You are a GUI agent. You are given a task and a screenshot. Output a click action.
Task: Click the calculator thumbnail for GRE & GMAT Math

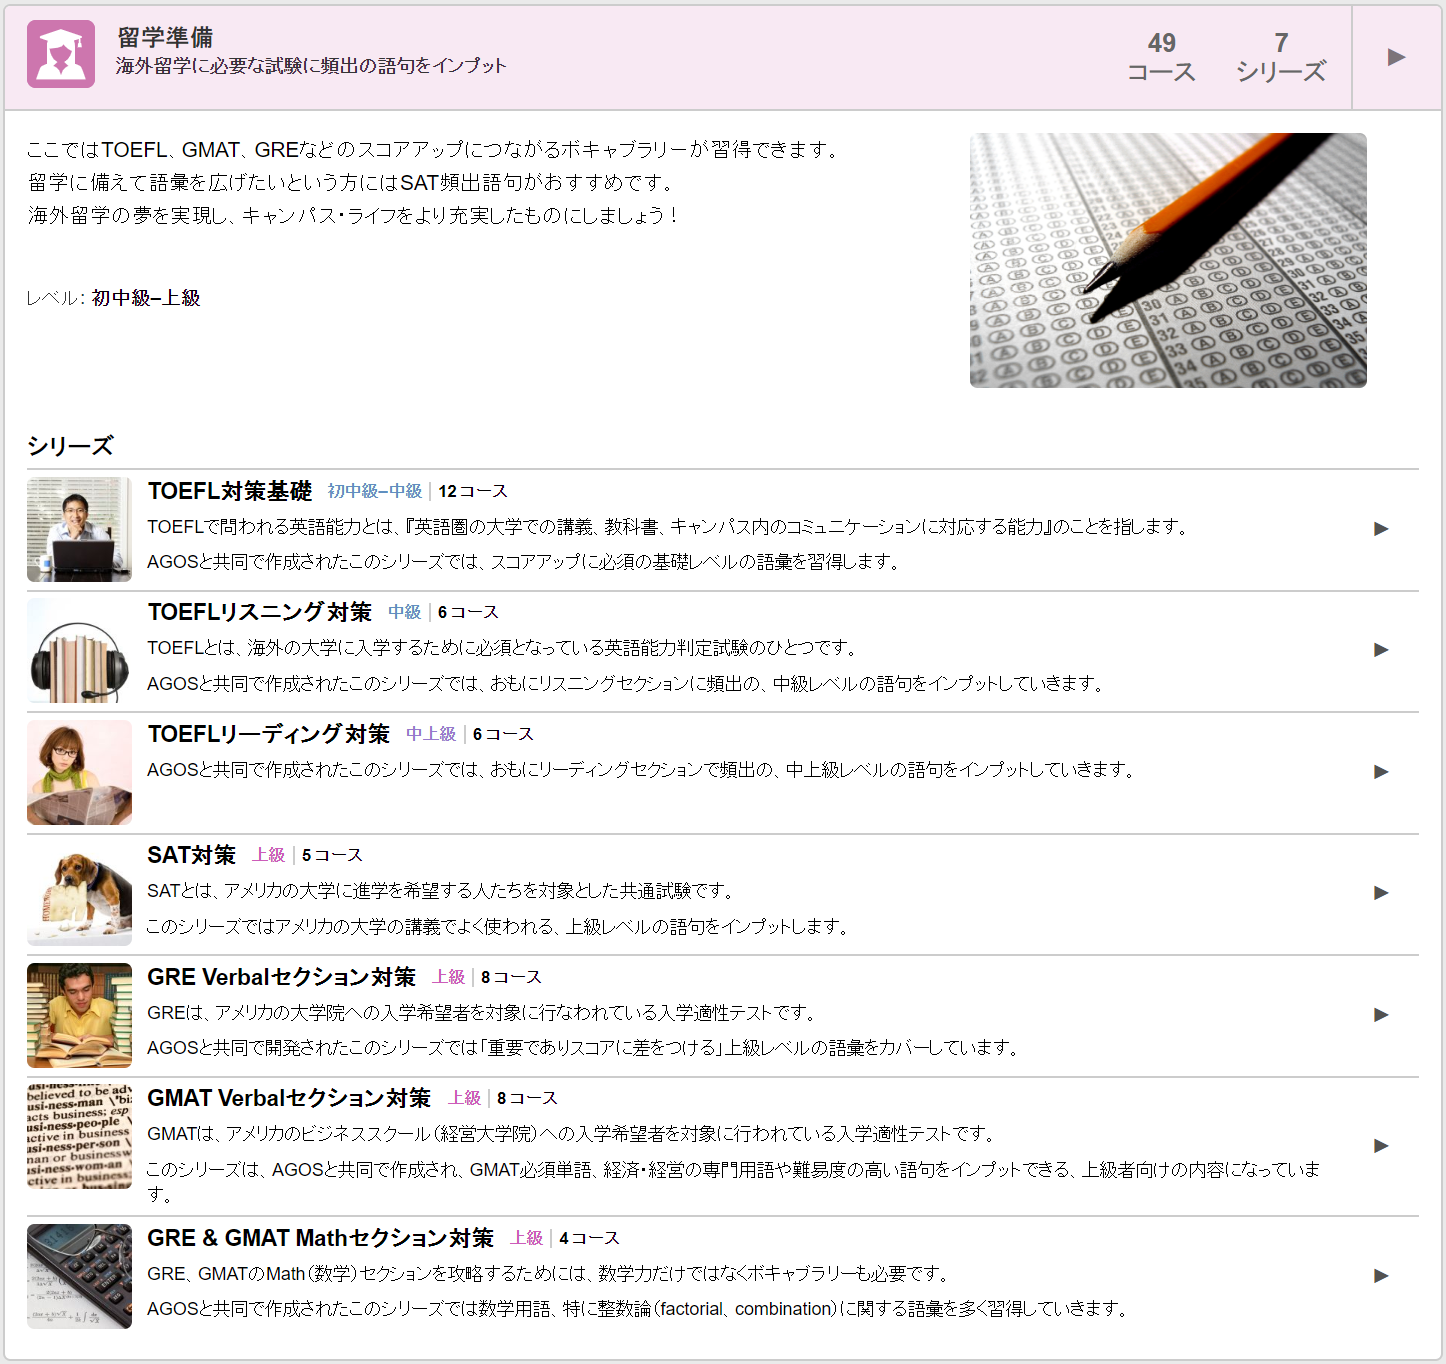(x=79, y=1276)
